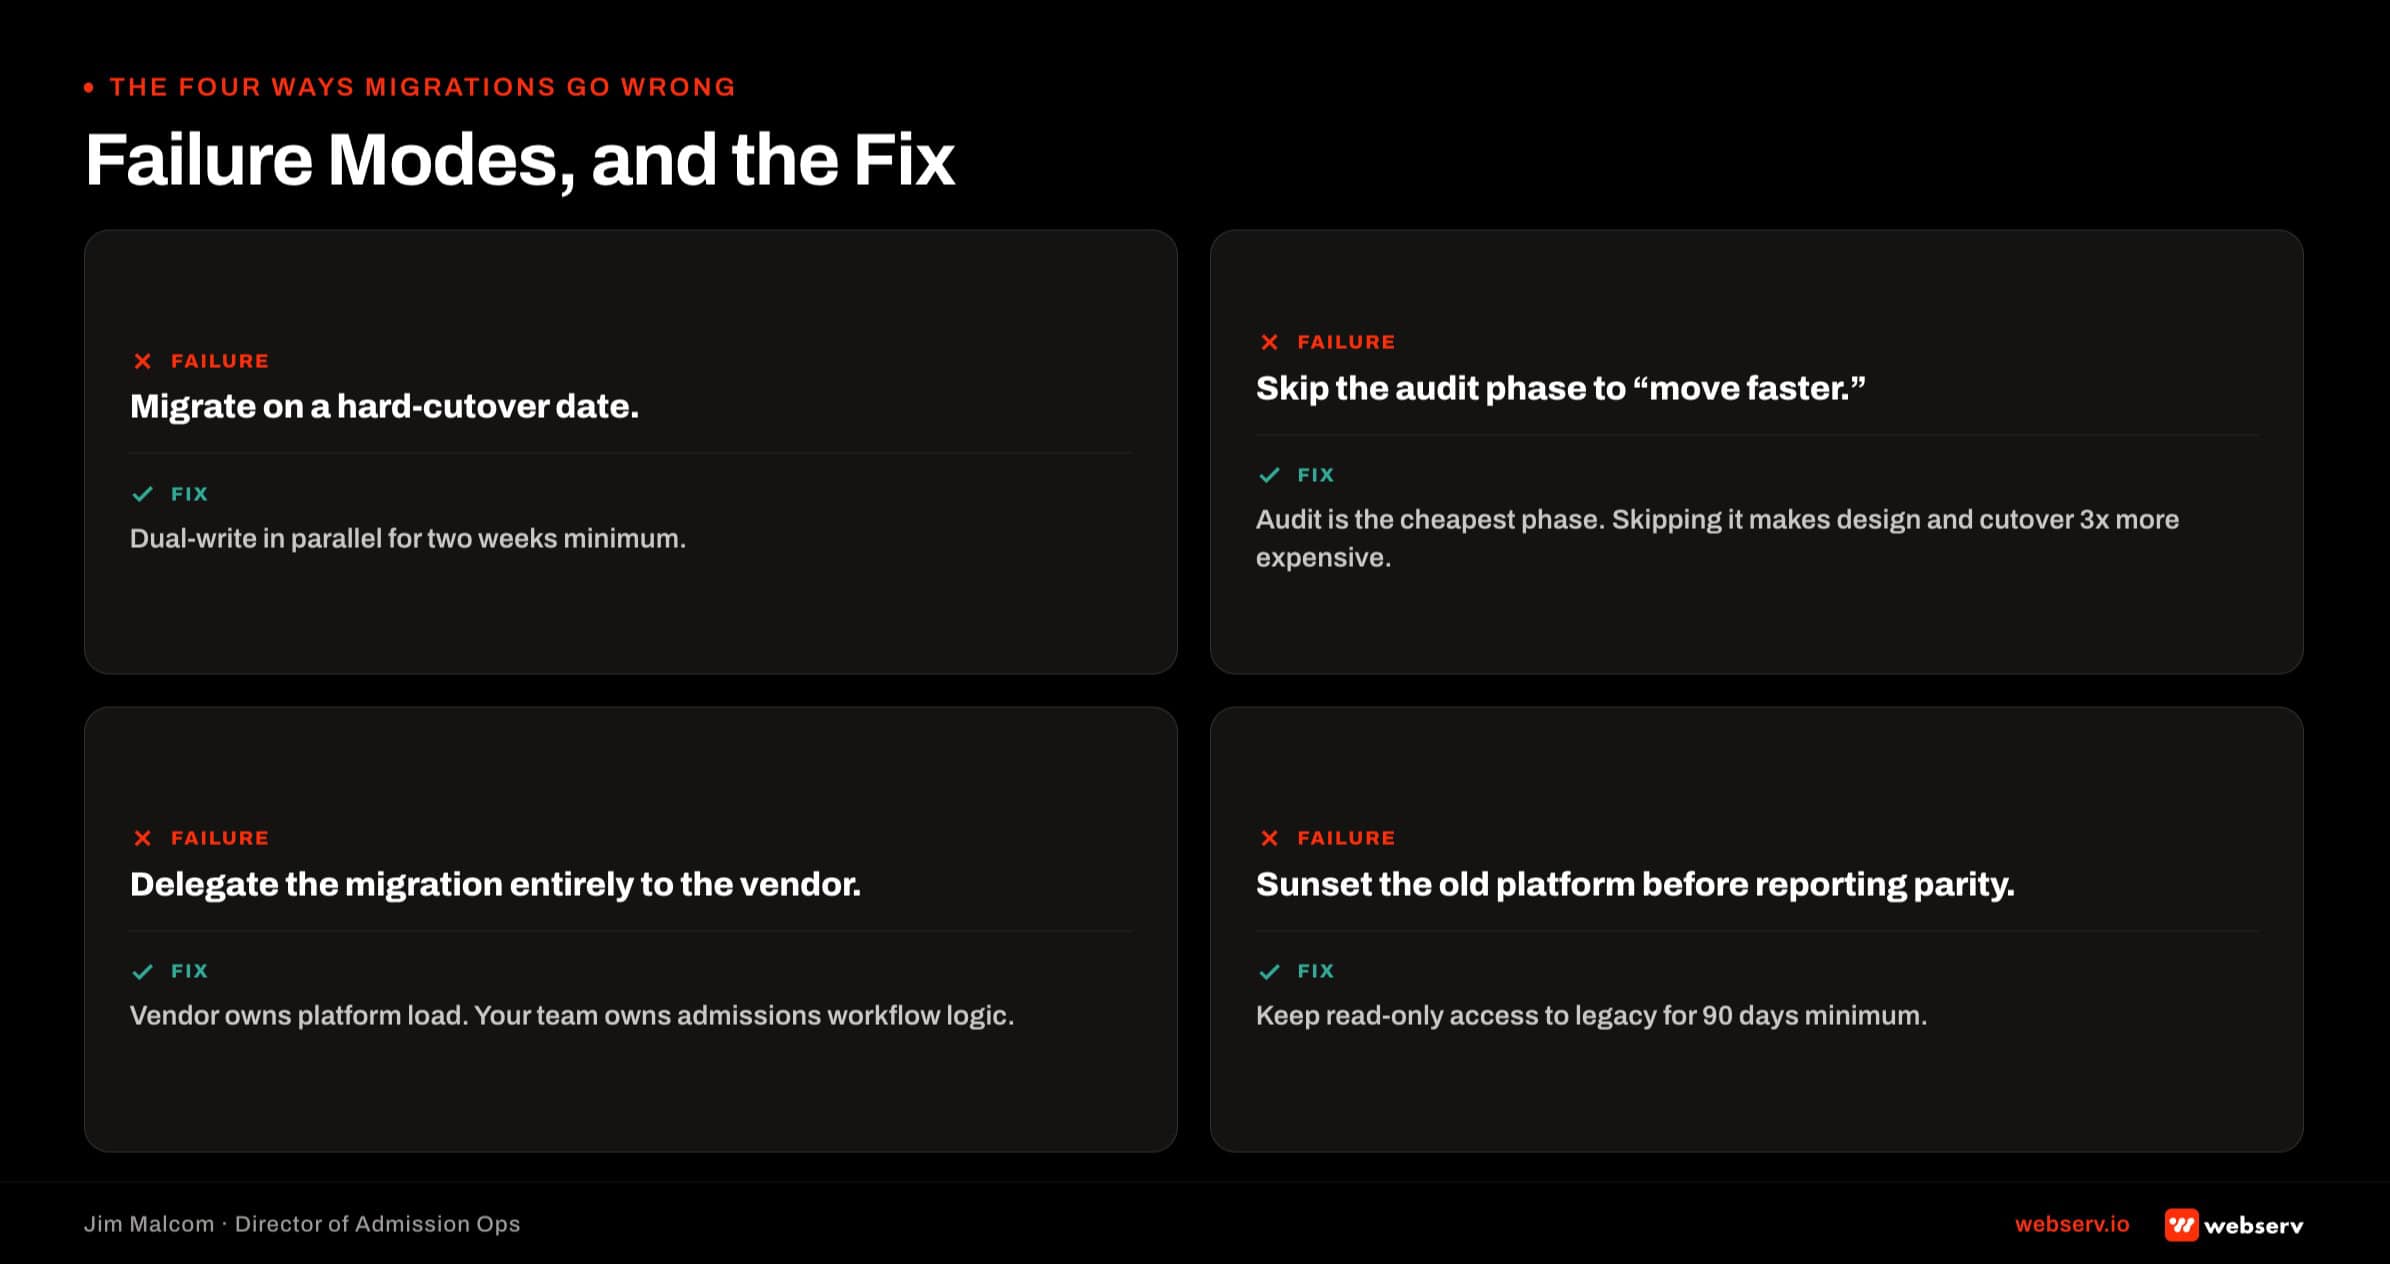Click the green checkmark above audit cheapest phase fix
Viewport: 2390px width, 1264px height.
1269,475
